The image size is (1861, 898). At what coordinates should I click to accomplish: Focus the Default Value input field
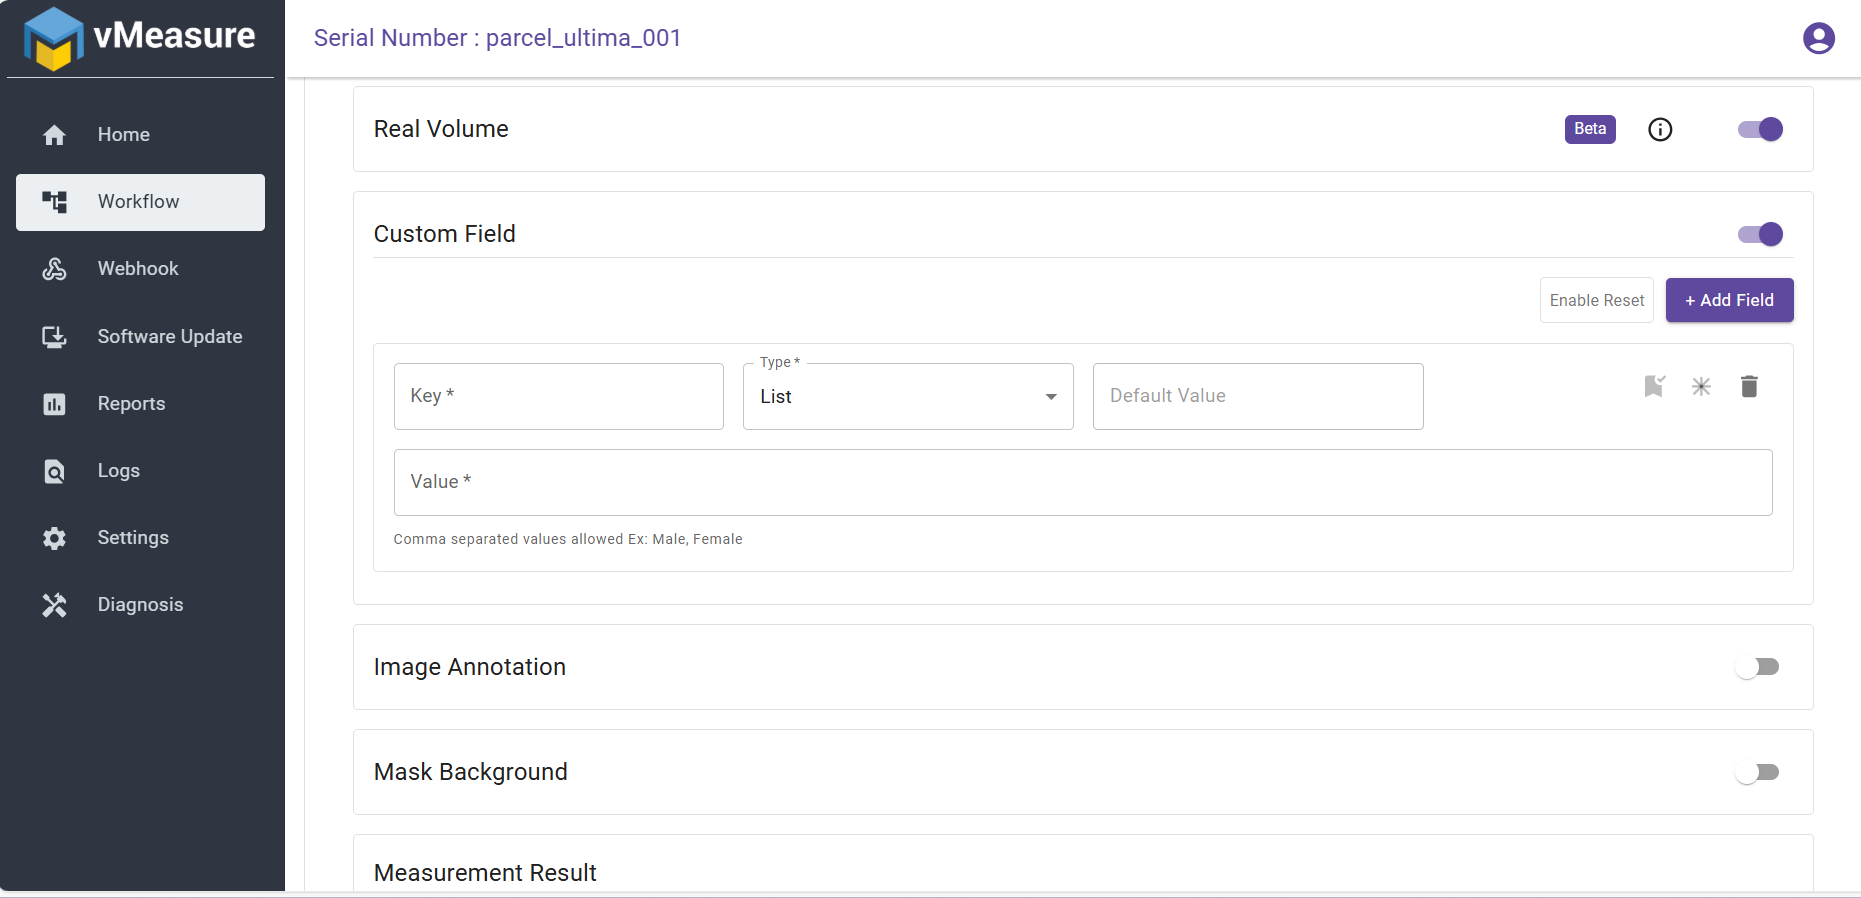pos(1257,397)
